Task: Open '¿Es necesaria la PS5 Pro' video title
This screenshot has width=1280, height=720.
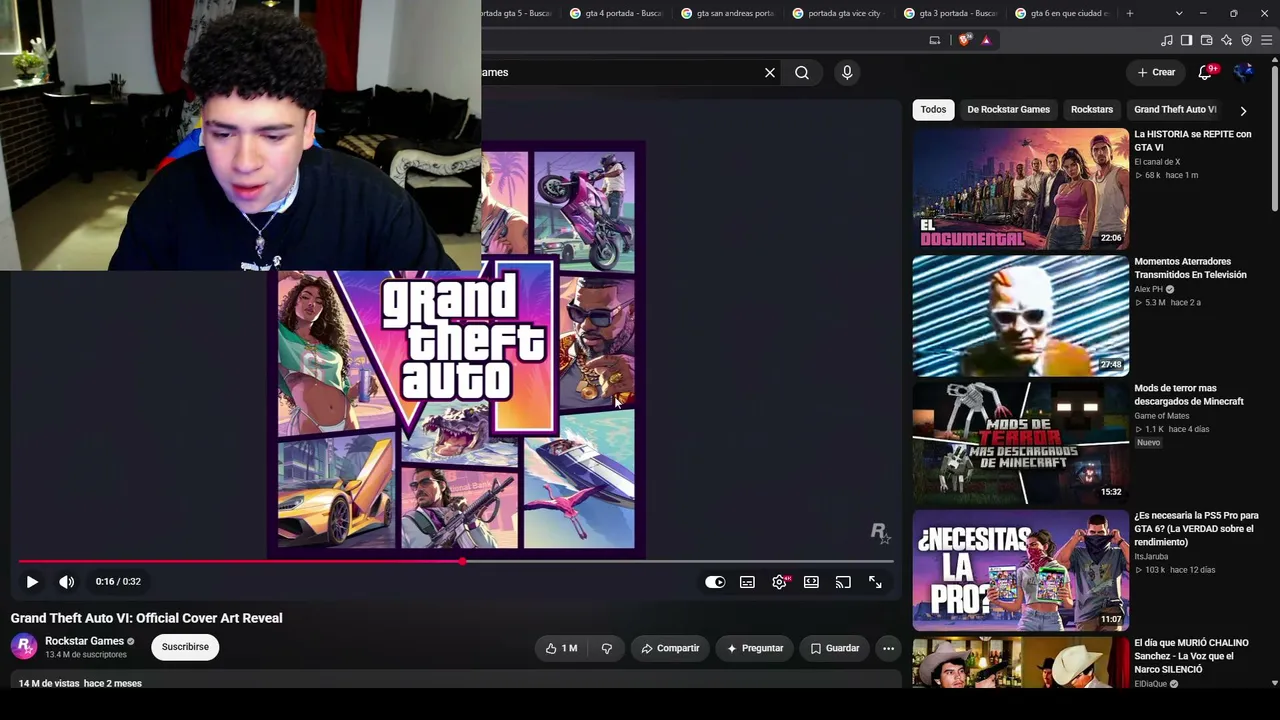Action: [1196, 529]
